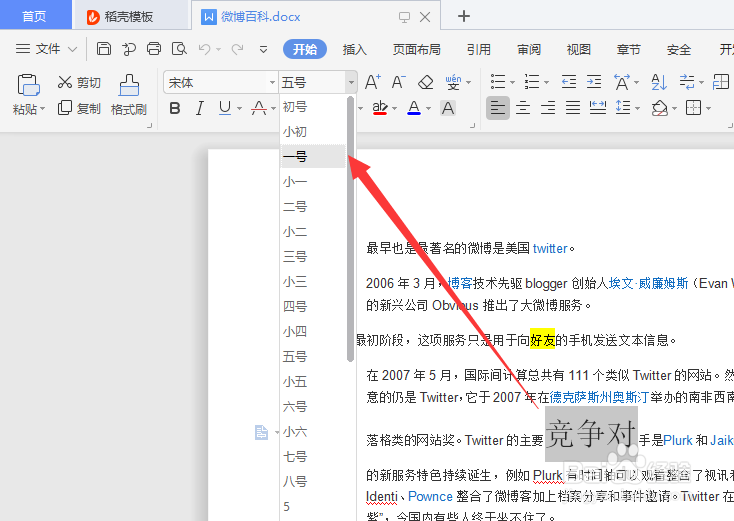Viewport: 734px width, 521px height.
Task: Click the line spacing icon
Action: tap(623, 107)
